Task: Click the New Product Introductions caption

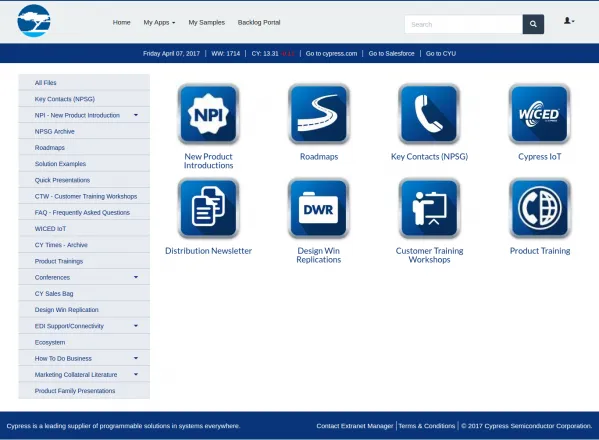Action: point(209,161)
